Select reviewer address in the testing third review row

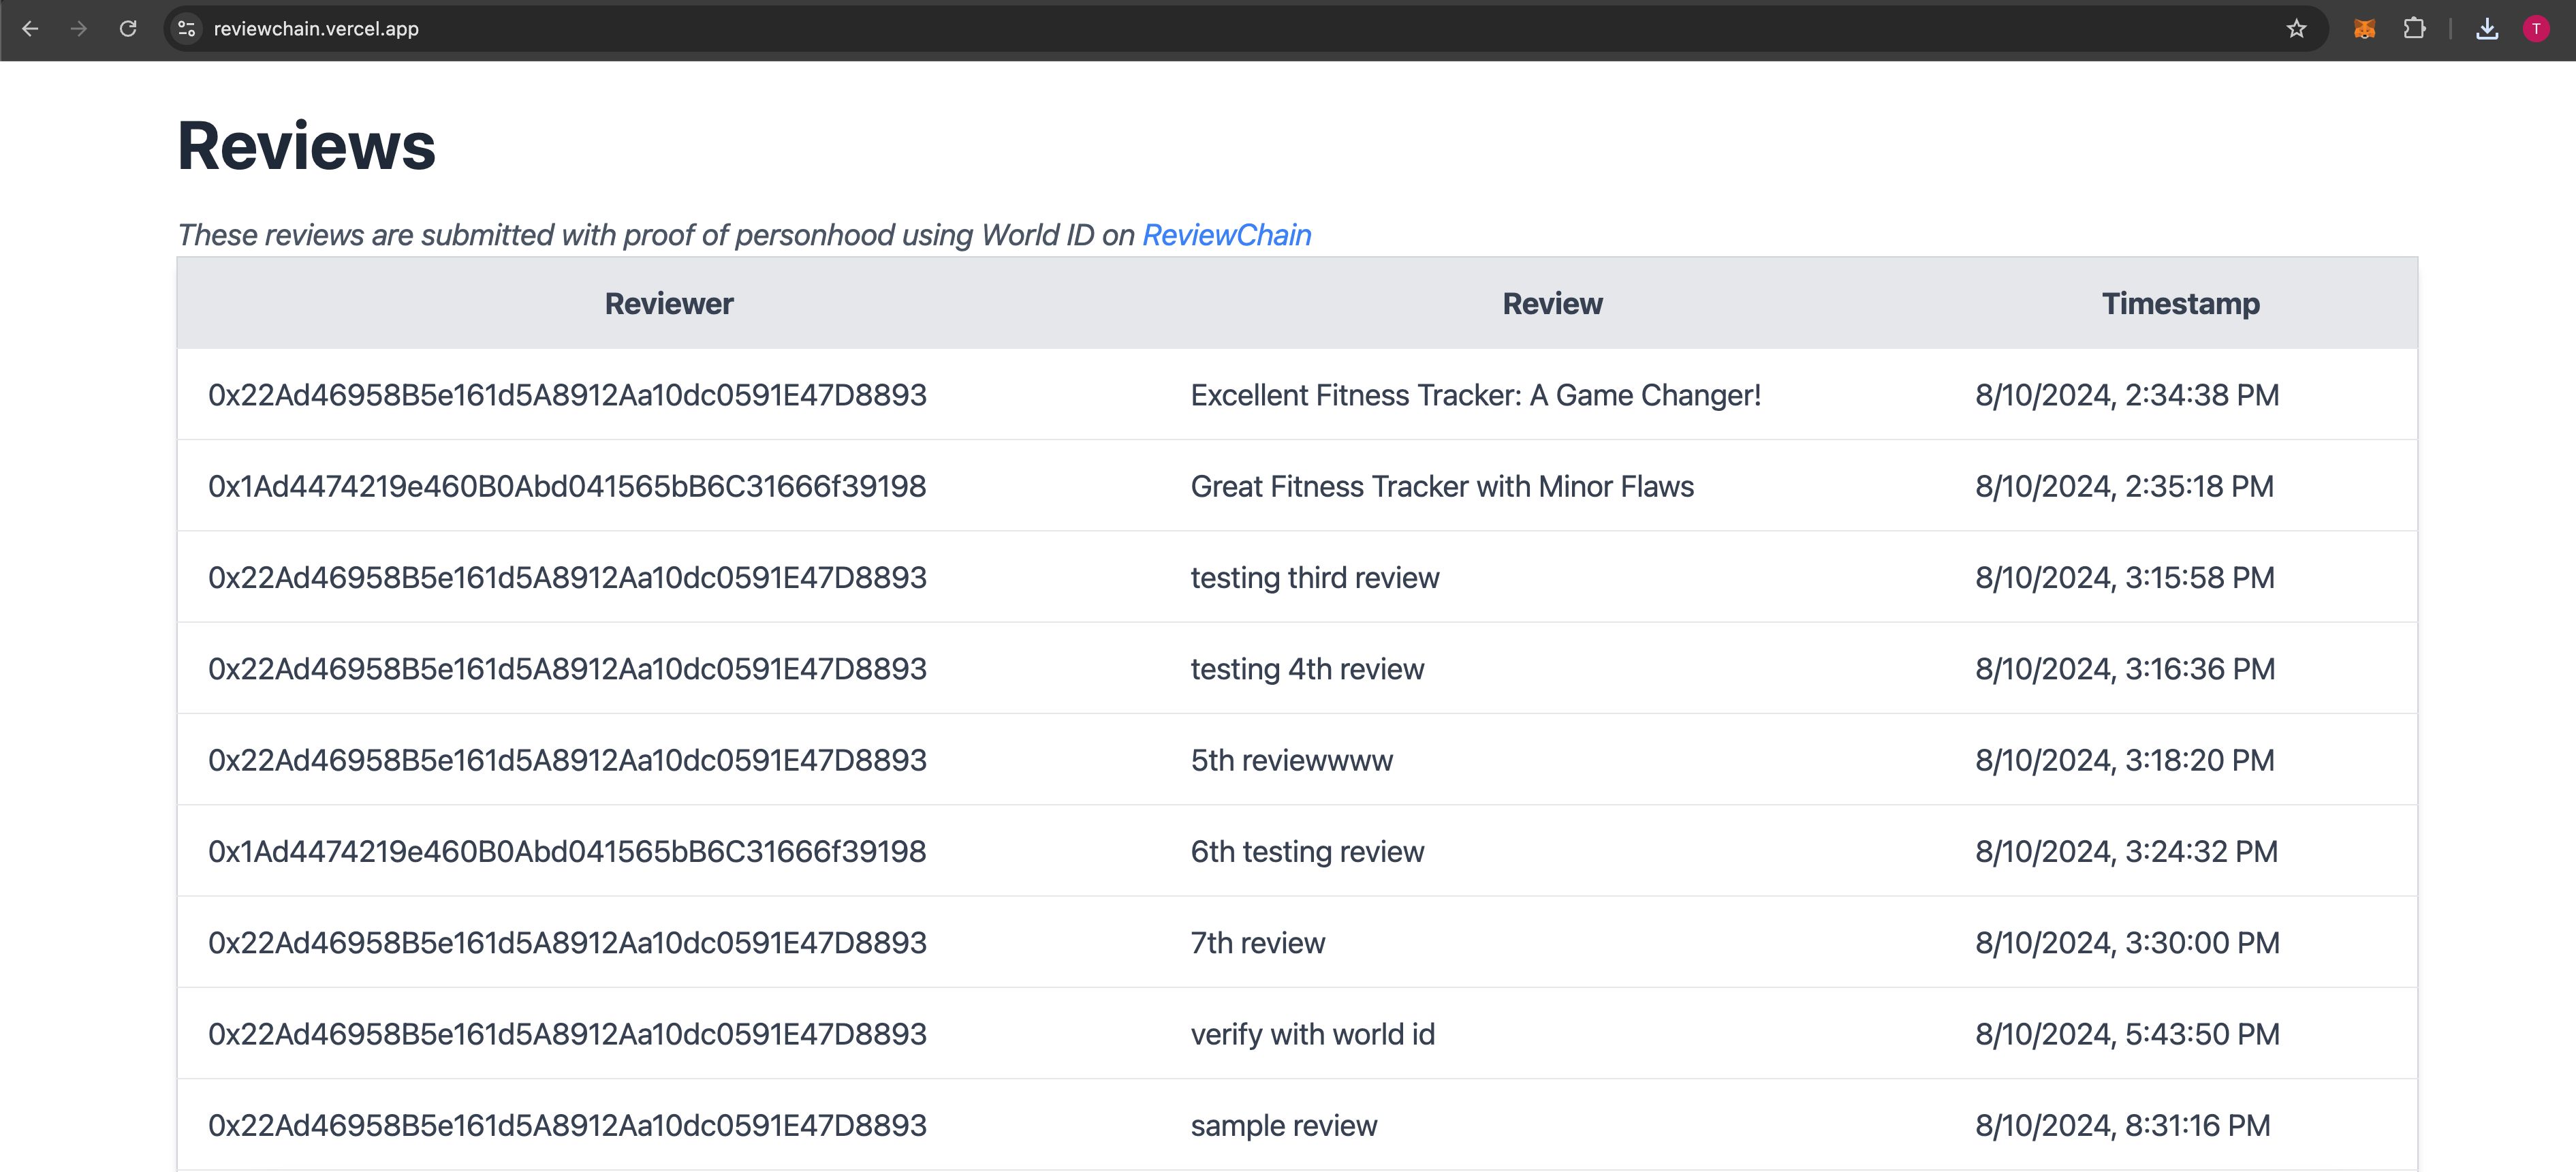[567, 578]
